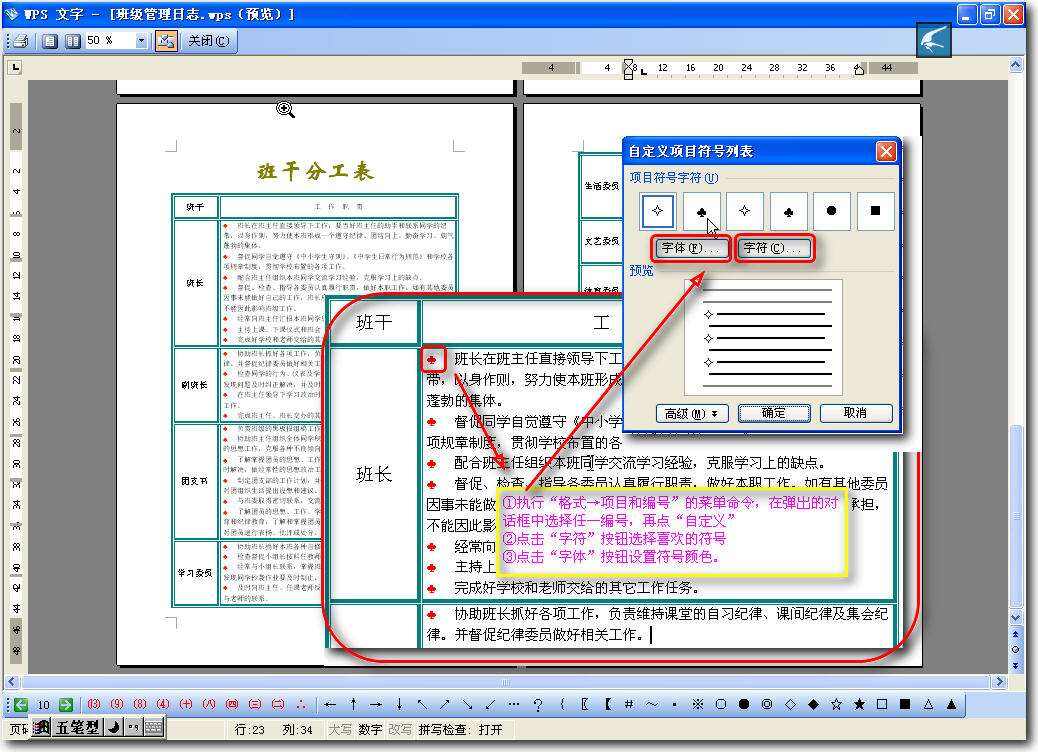Click 取消 to cancel the dialog
Viewport: 1038px width, 752px height.
point(856,413)
